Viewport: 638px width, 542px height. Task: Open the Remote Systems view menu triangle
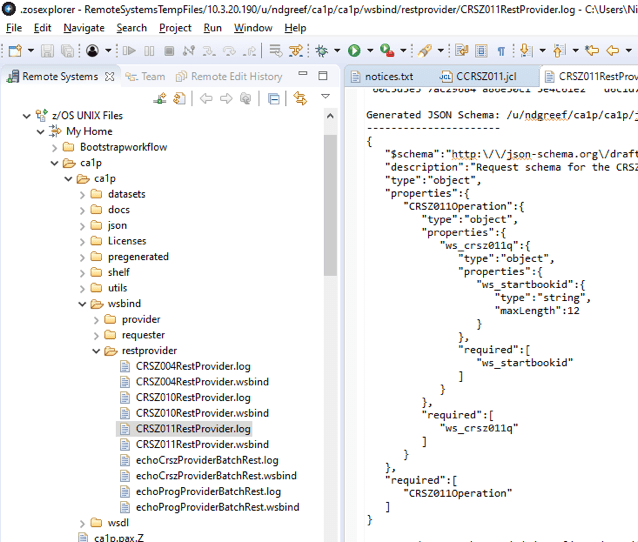pos(325,96)
